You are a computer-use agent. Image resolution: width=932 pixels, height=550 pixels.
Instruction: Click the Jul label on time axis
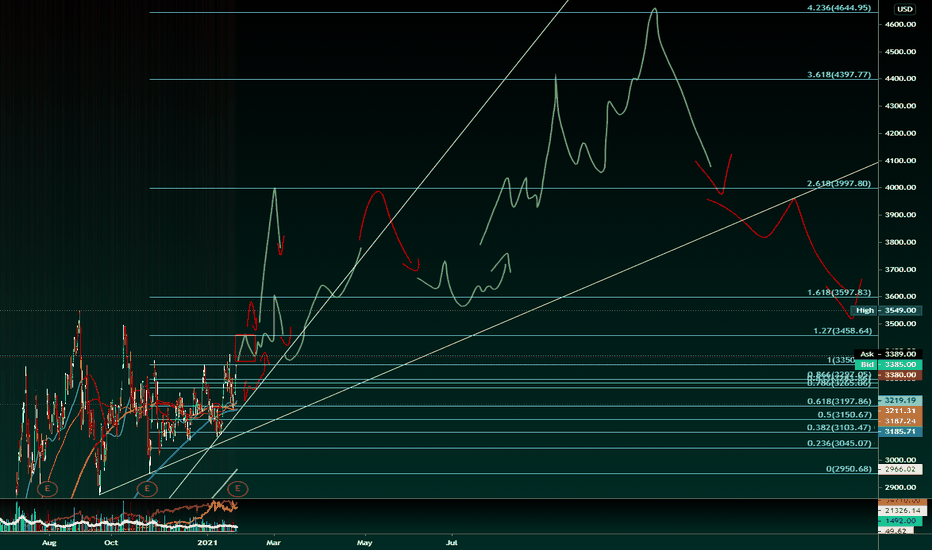pyautogui.click(x=452, y=543)
